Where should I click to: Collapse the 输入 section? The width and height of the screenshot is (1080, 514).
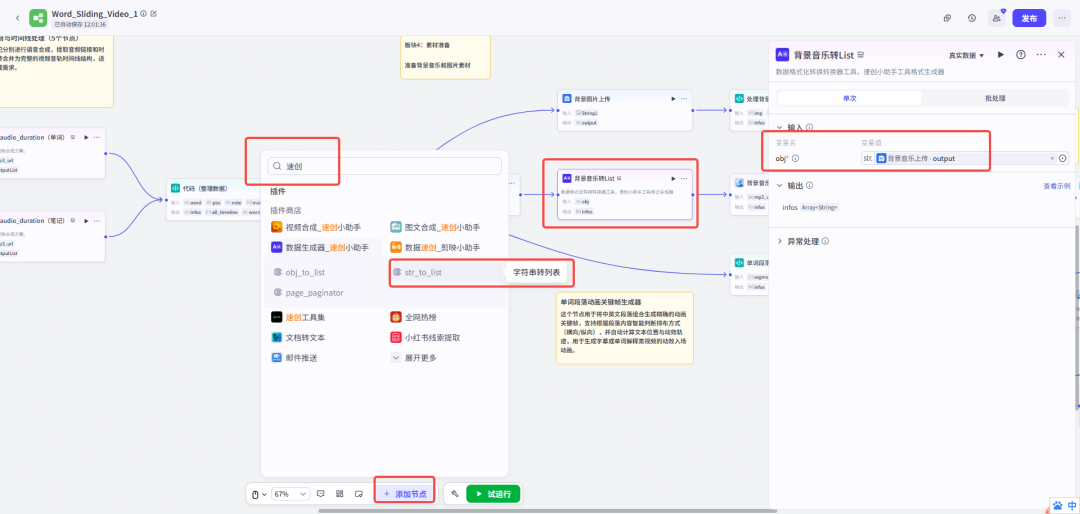click(780, 127)
